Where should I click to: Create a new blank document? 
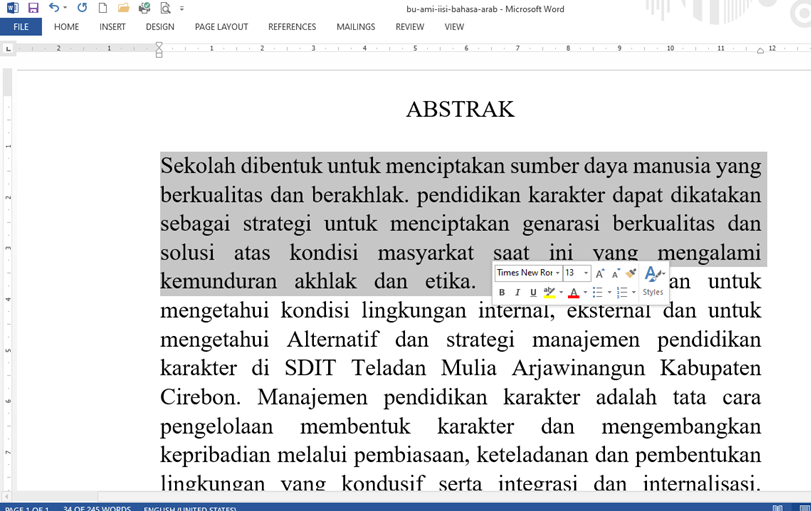pyautogui.click(x=102, y=8)
